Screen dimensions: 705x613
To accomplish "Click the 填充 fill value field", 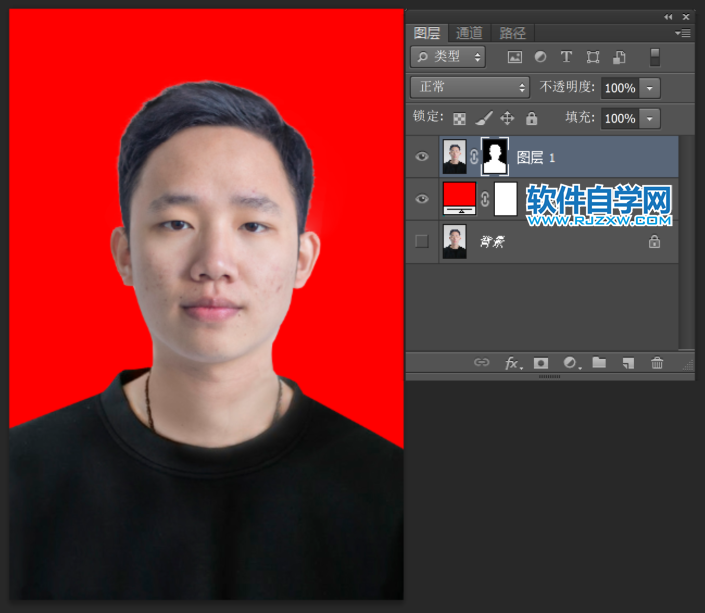I will 620,119.
